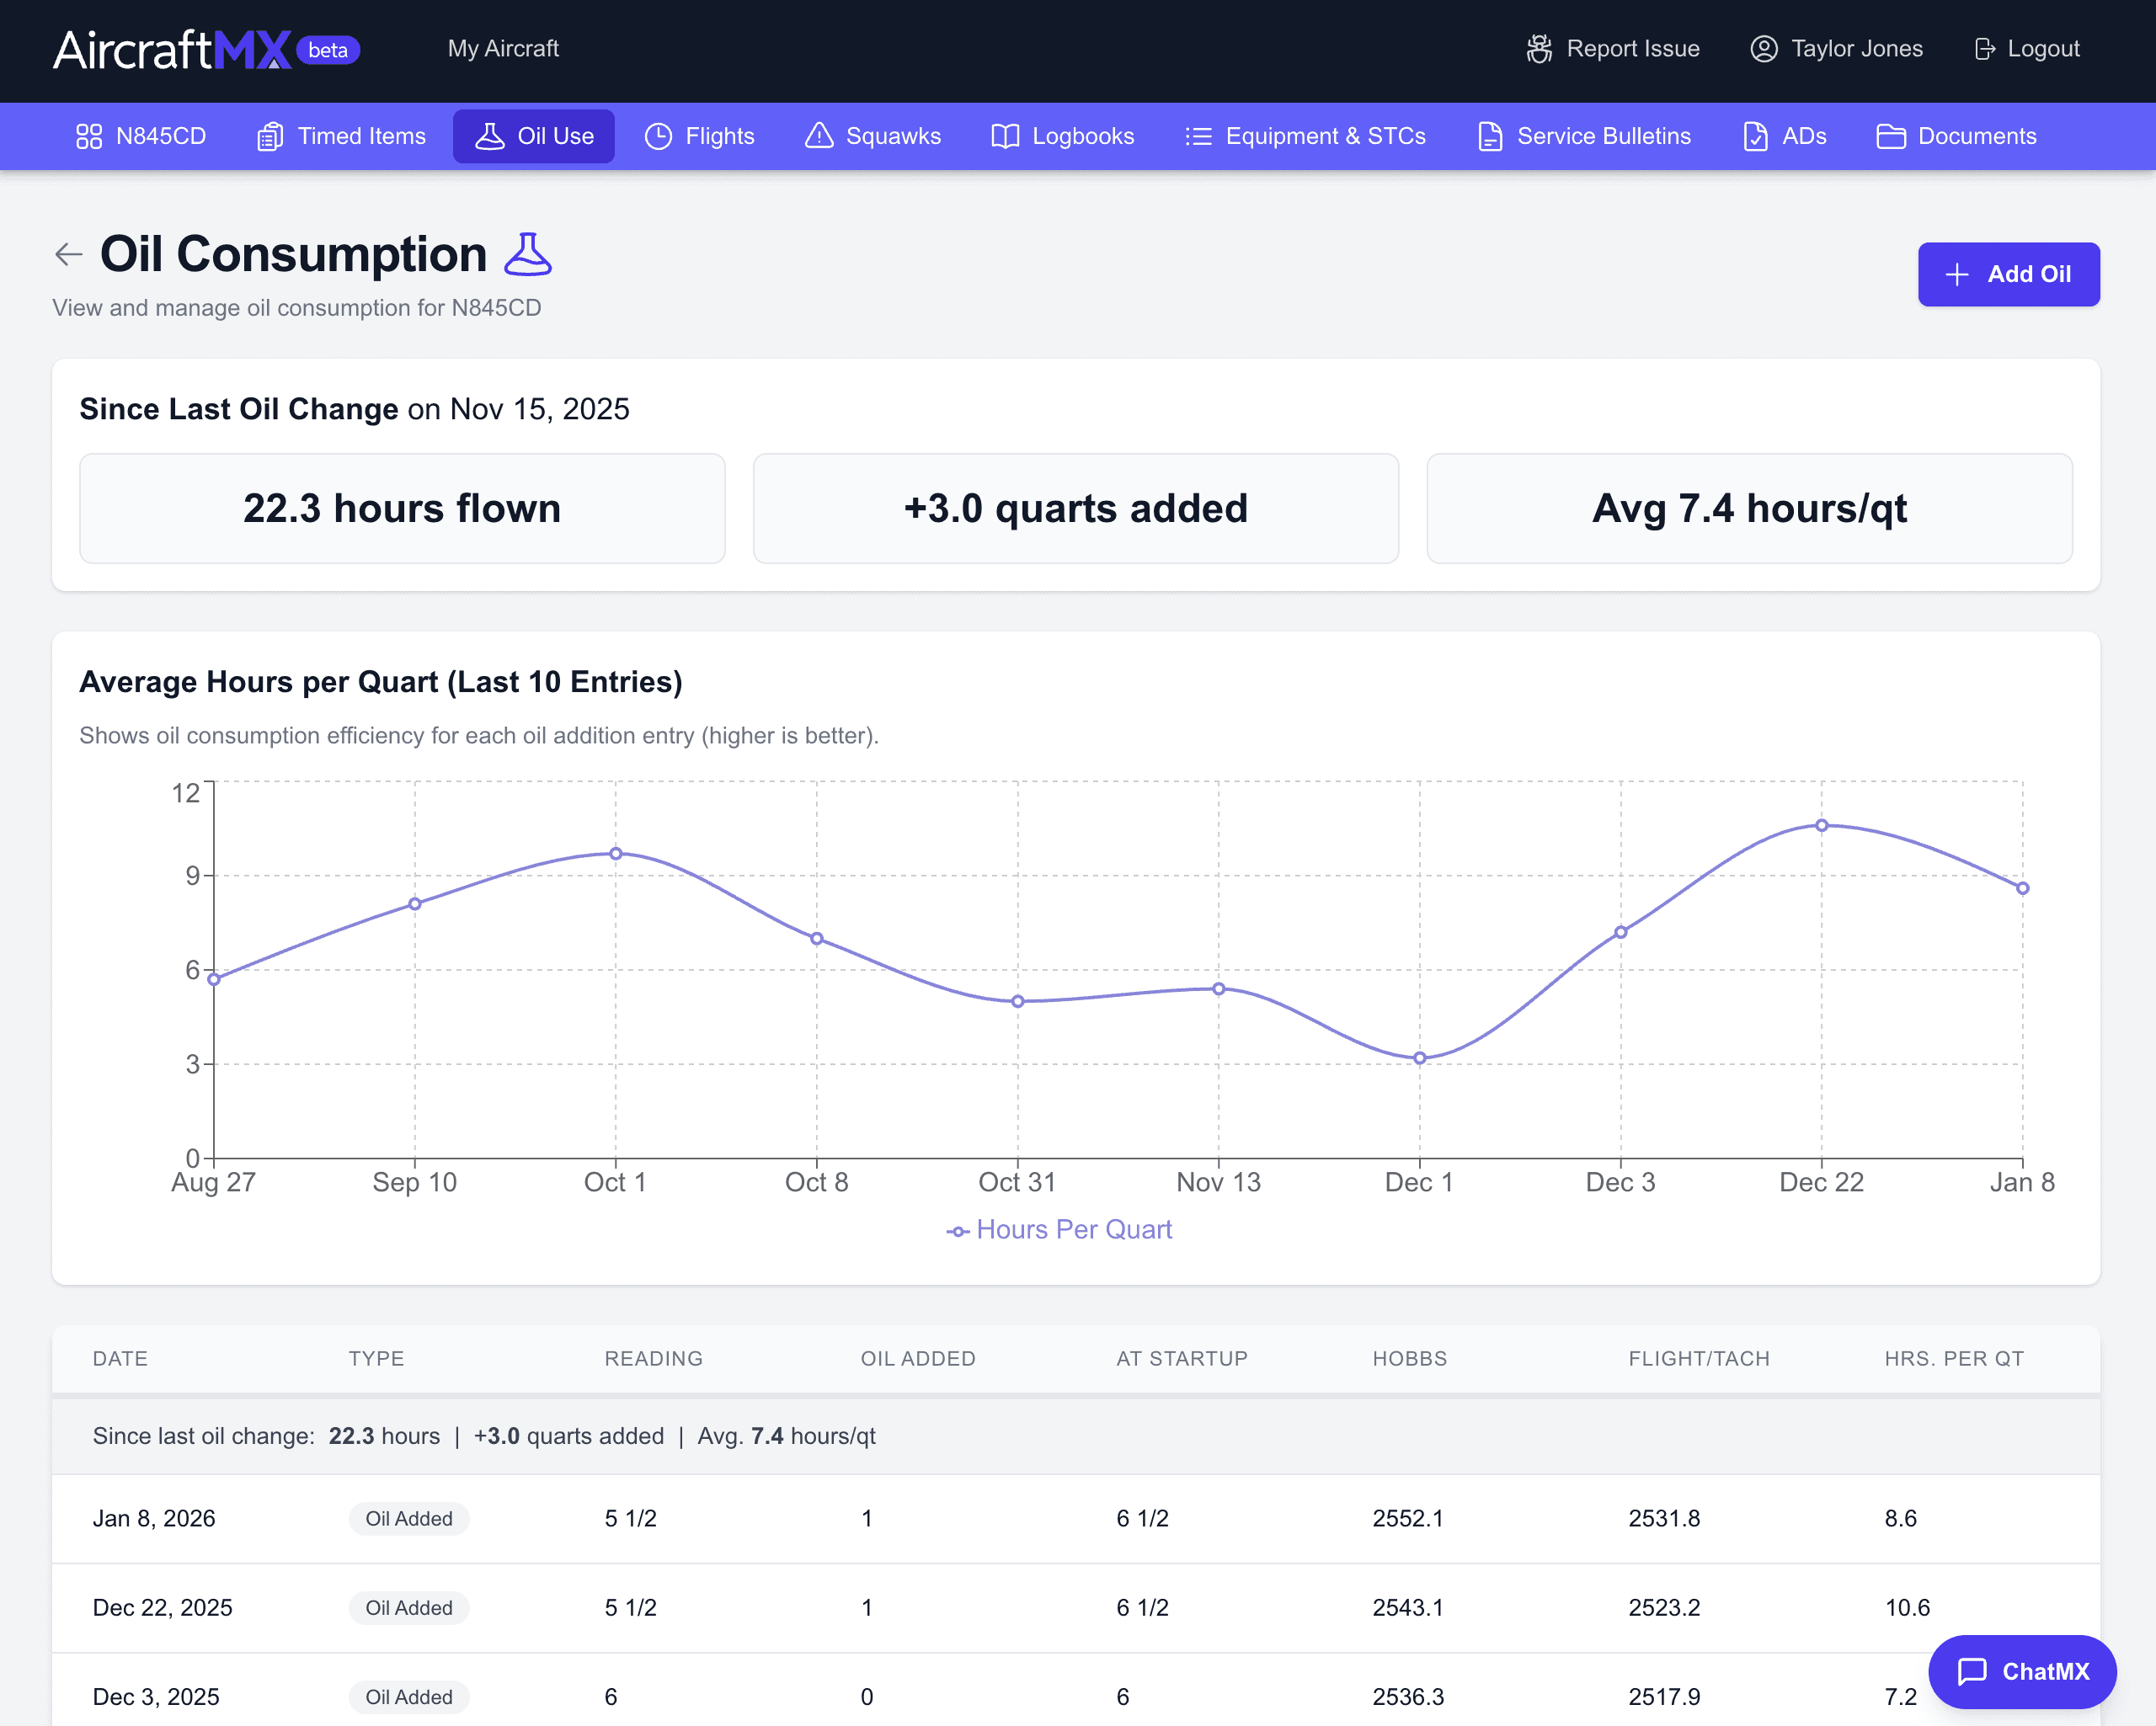Click the flask icon next to page title
The image size is (2156, 1726).
(x=527, y=254)
